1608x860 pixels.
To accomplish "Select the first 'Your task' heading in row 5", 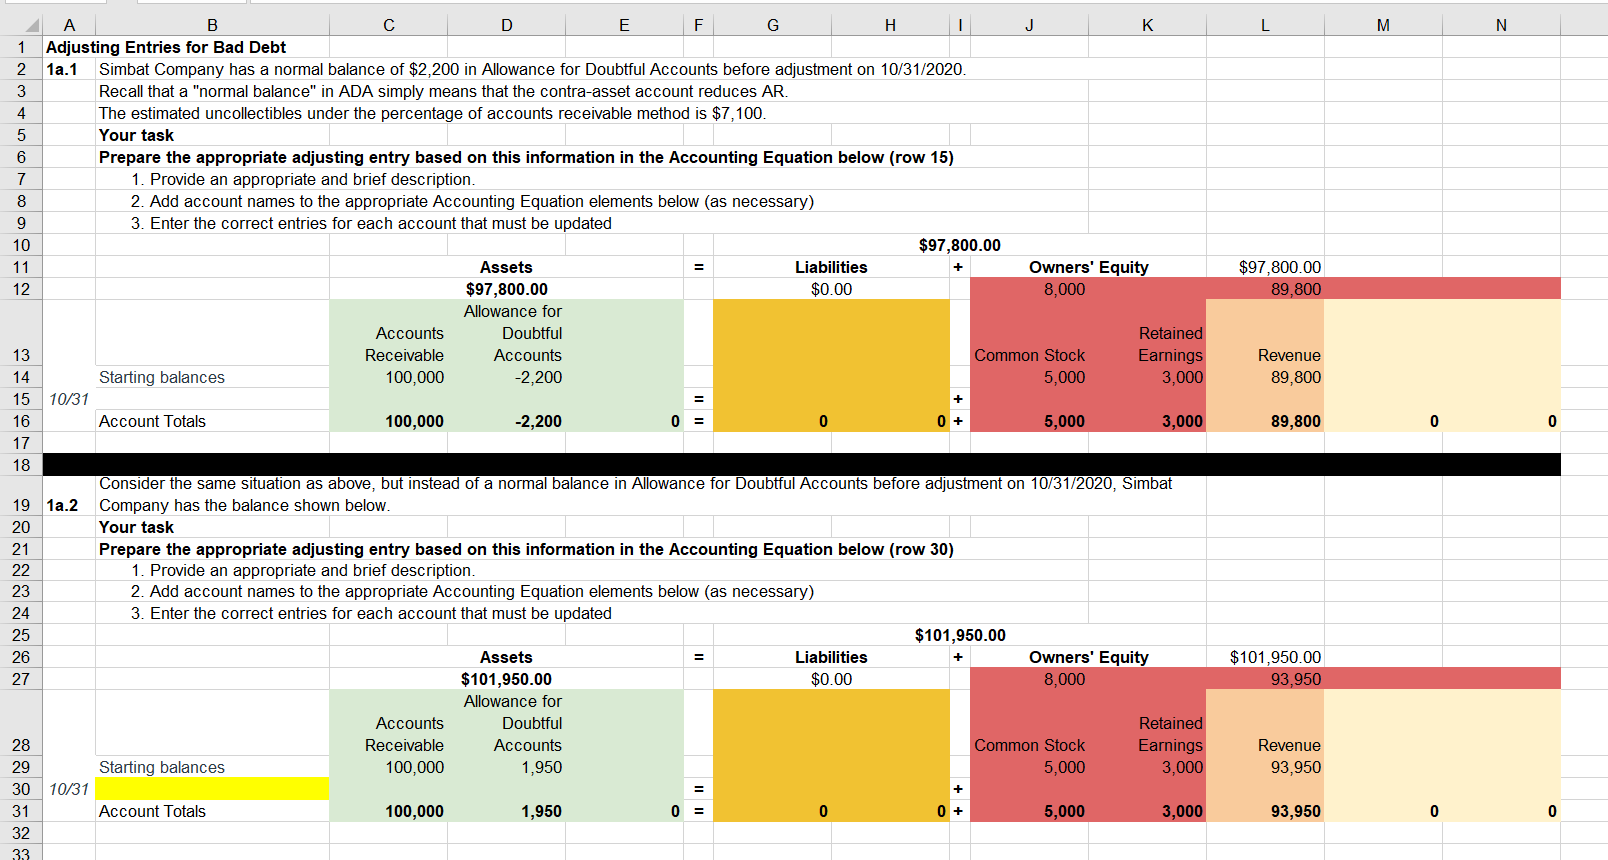I will coord(136,135).
